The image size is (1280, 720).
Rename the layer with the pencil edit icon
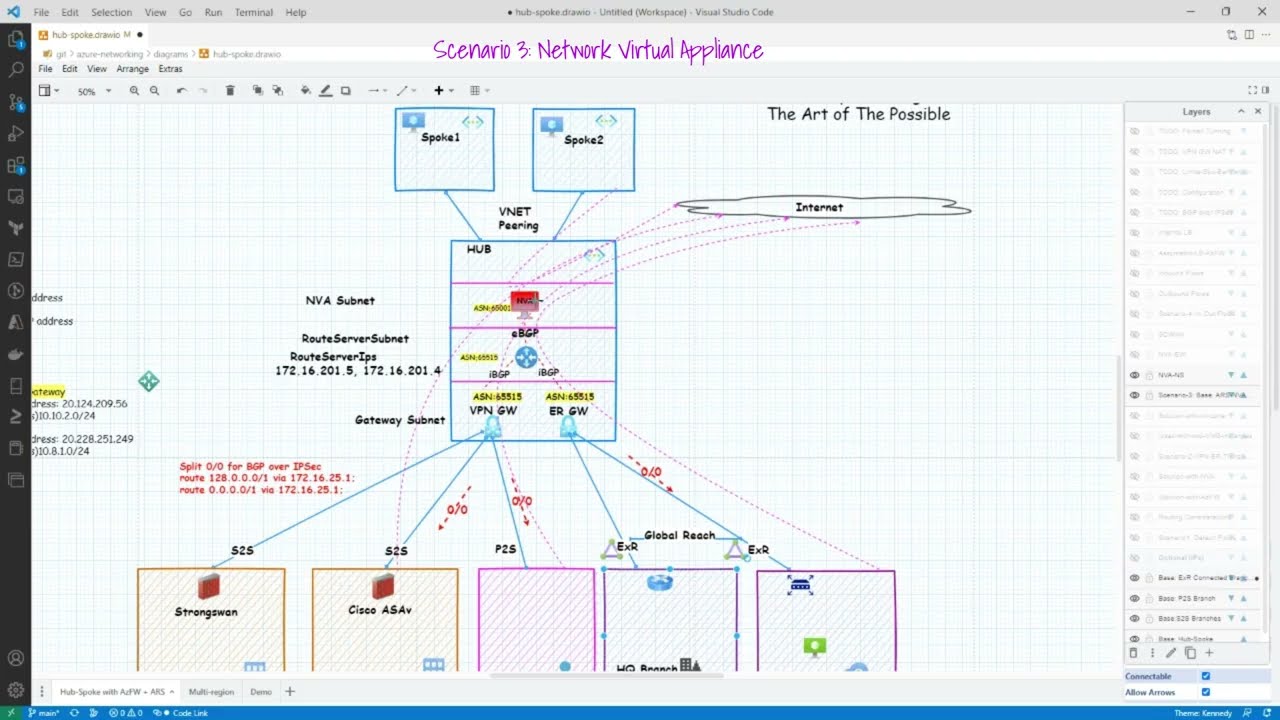(1171, 653)
